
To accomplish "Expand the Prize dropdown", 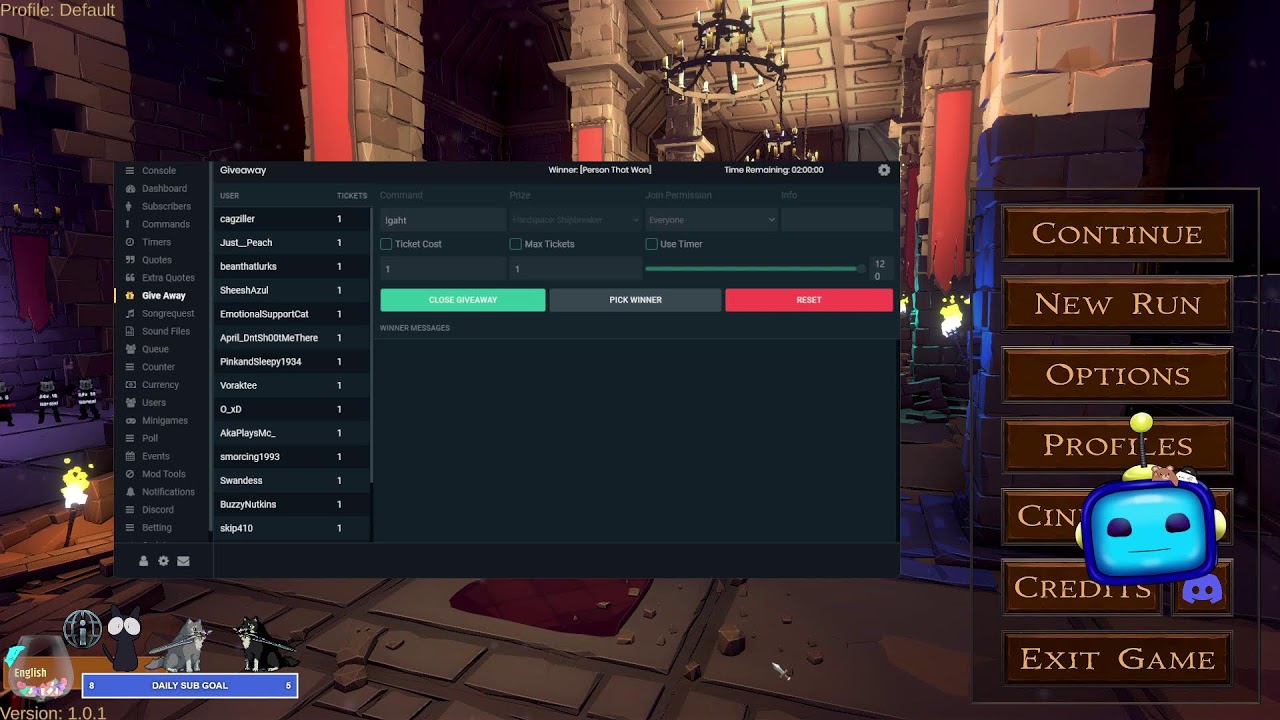I will (x=575, y=220).
